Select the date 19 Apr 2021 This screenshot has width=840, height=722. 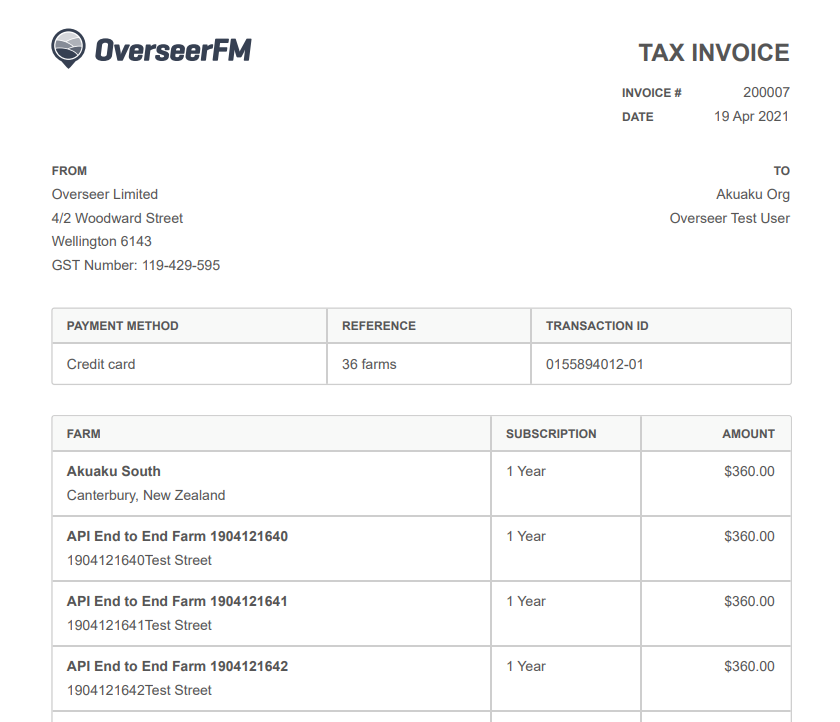751,117
